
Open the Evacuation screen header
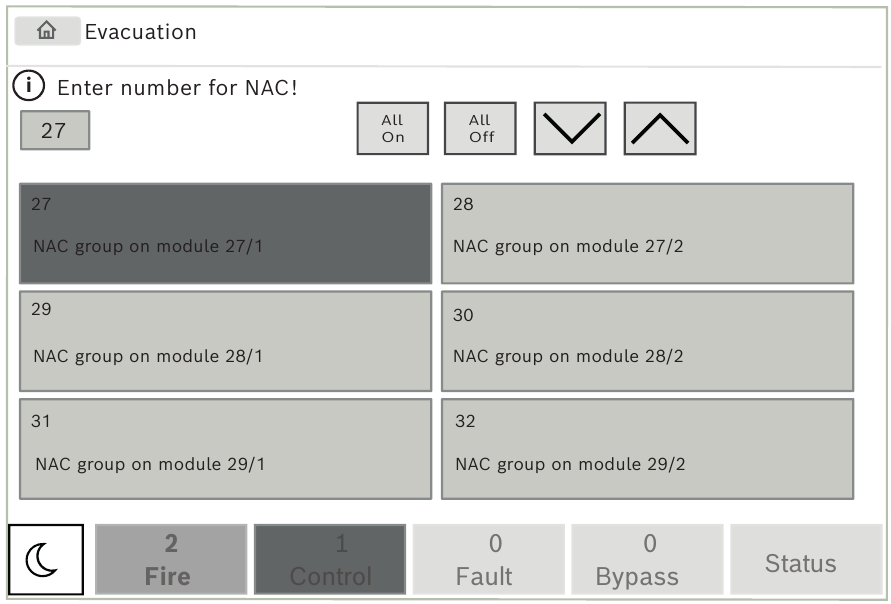click(x=140, y=31)
